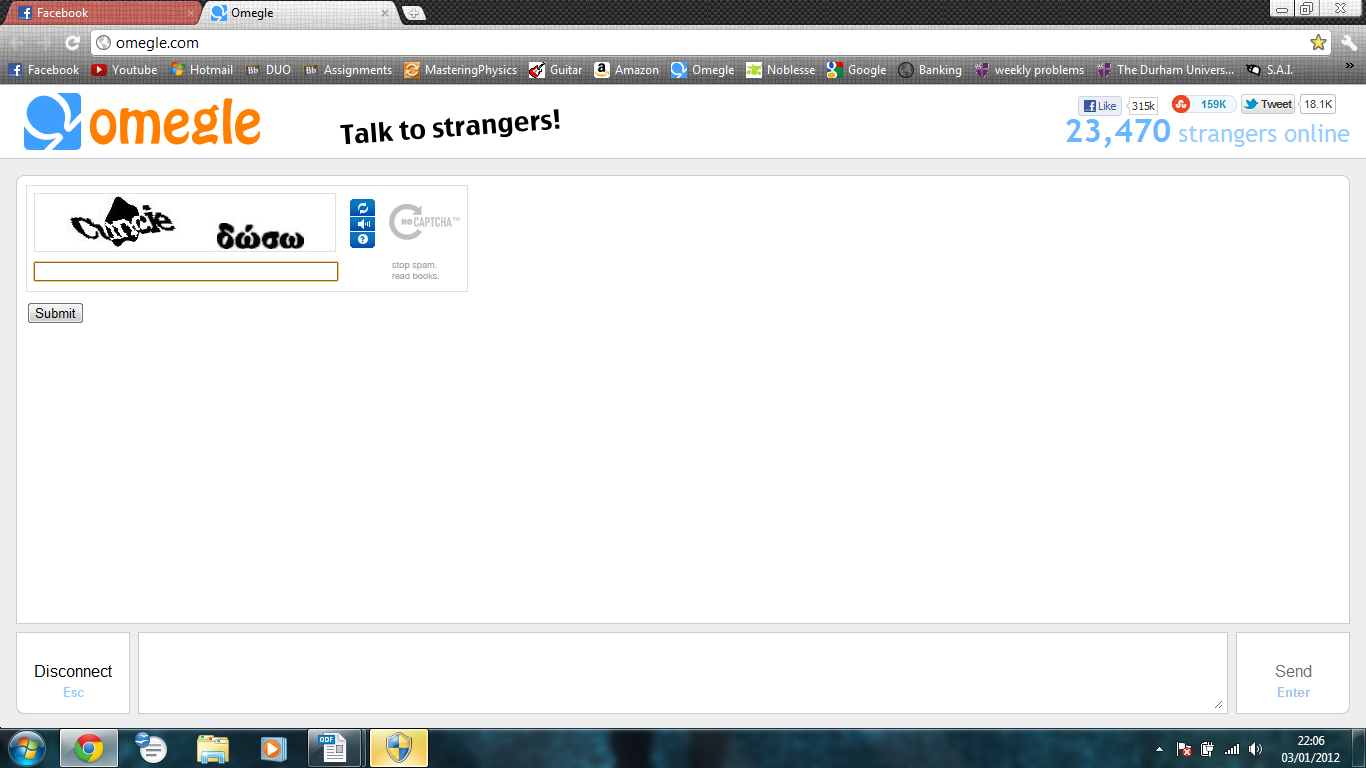Open a new browser tab
Image resolution: width=1366 pixels, height=768 pixels.
point(414,13)
